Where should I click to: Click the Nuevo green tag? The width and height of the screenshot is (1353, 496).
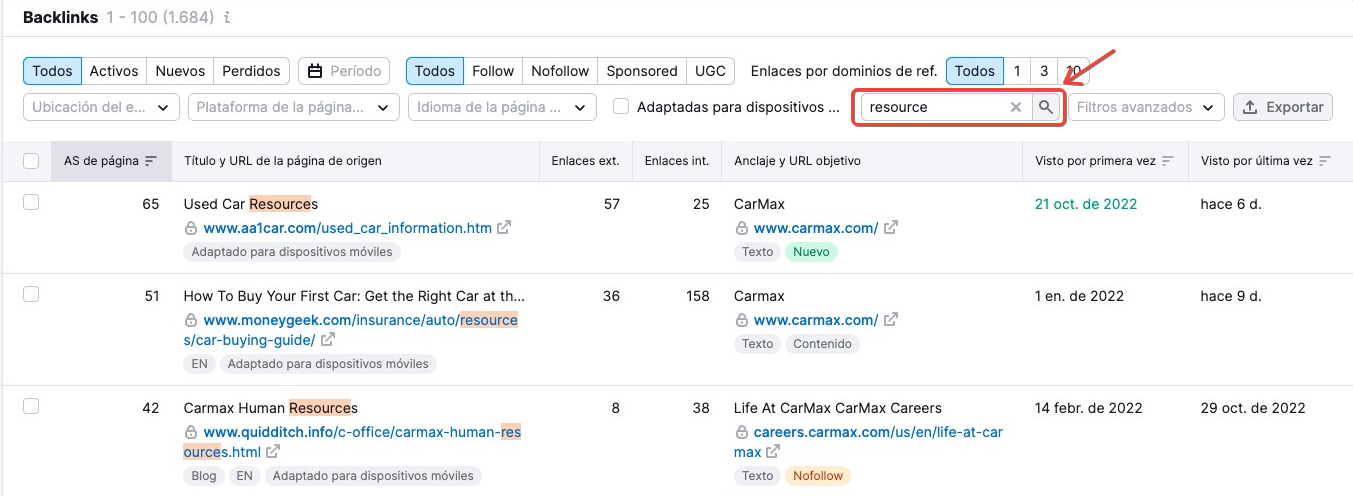coord(811,252)
